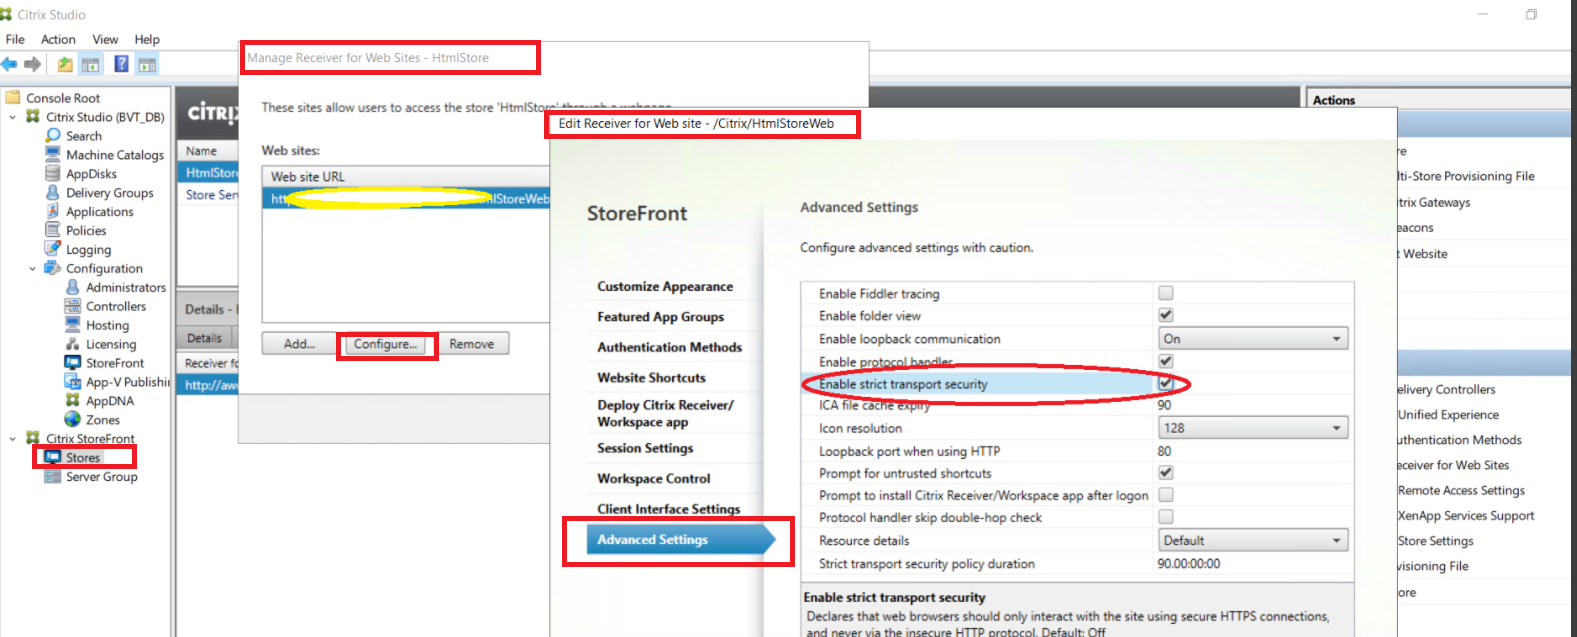Click the Machine Catalogs icon in tree
Image resolution: width=1577 pixels, height=637 pixels.
click(x=53, y=154)
